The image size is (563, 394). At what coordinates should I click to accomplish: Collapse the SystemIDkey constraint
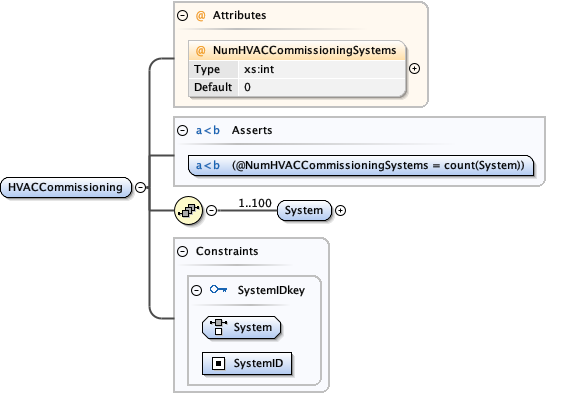point(196,290)
